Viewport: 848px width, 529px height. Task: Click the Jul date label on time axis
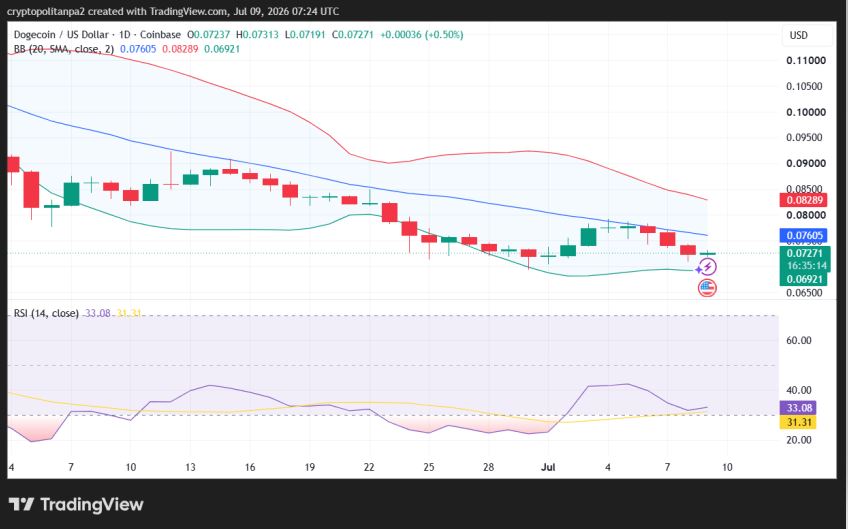click(548, 467)
